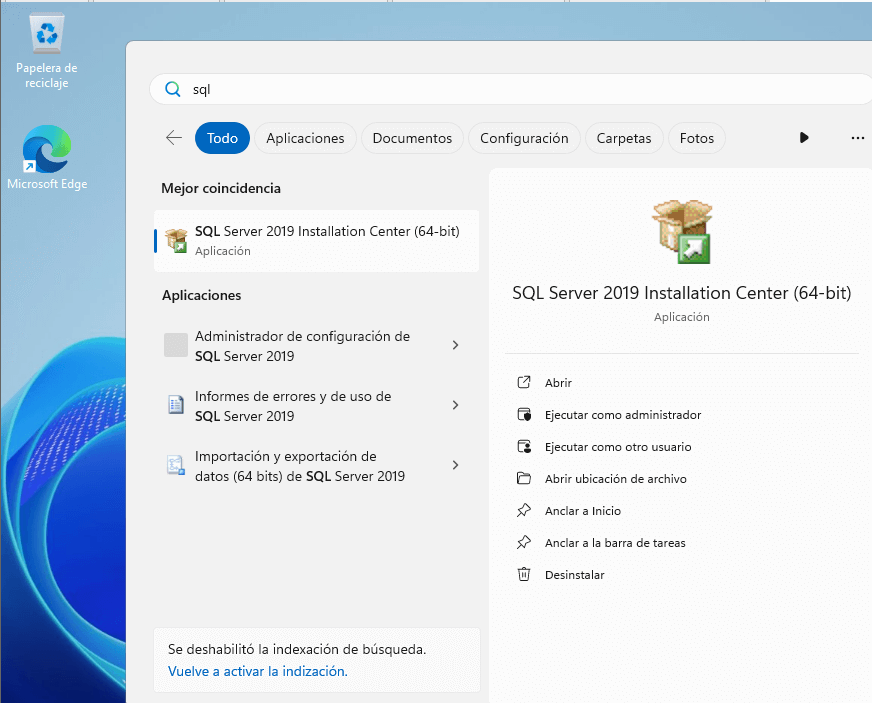
Task: Click the Mejor coincidencia heading
Action: [221, 188]
